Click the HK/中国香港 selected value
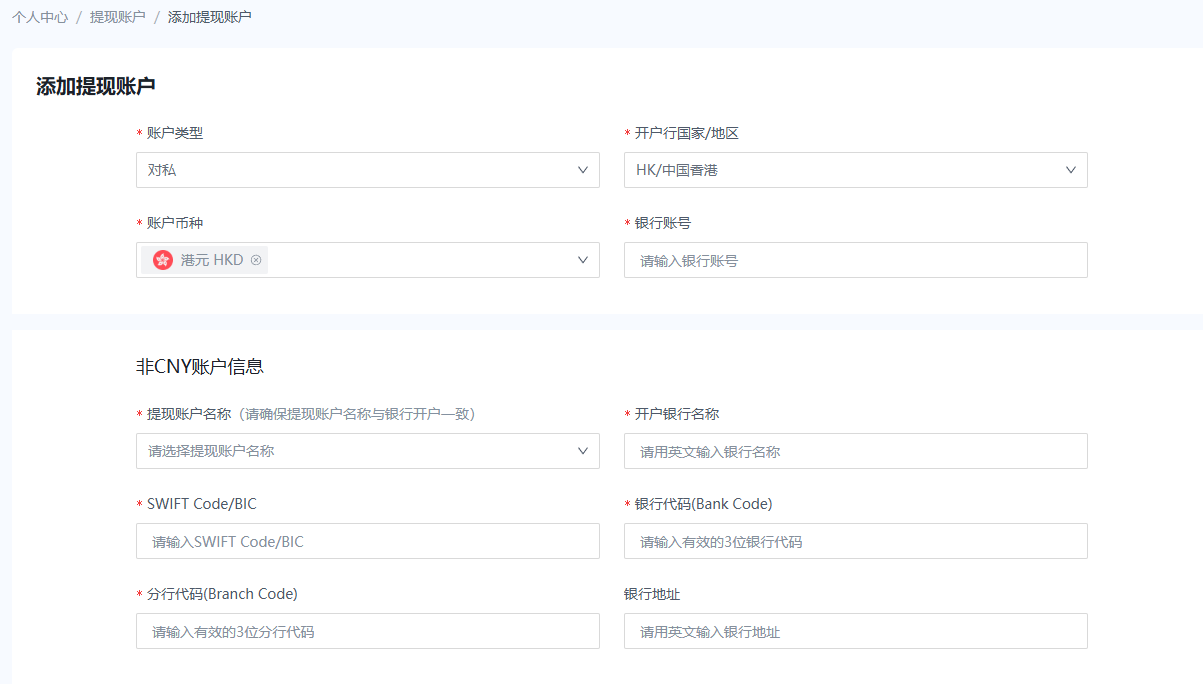This screenshot has width=1203, height=684. click(677, 170)
